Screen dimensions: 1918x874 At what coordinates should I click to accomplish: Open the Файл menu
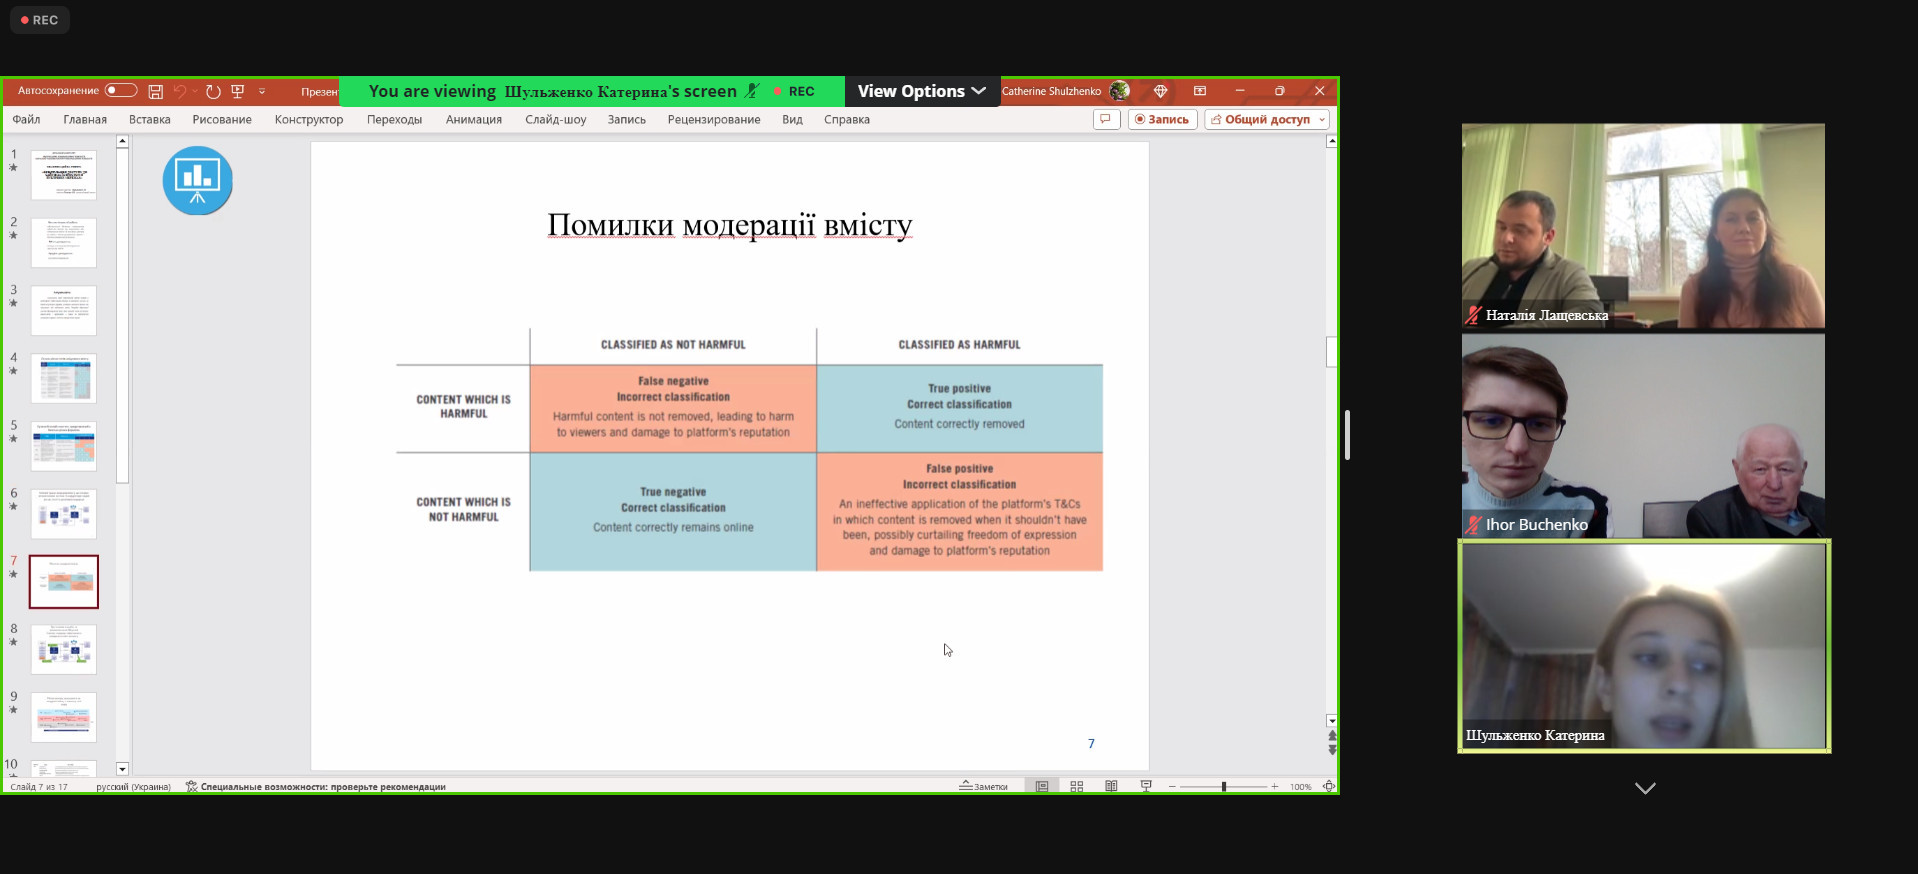pos(27,119)
